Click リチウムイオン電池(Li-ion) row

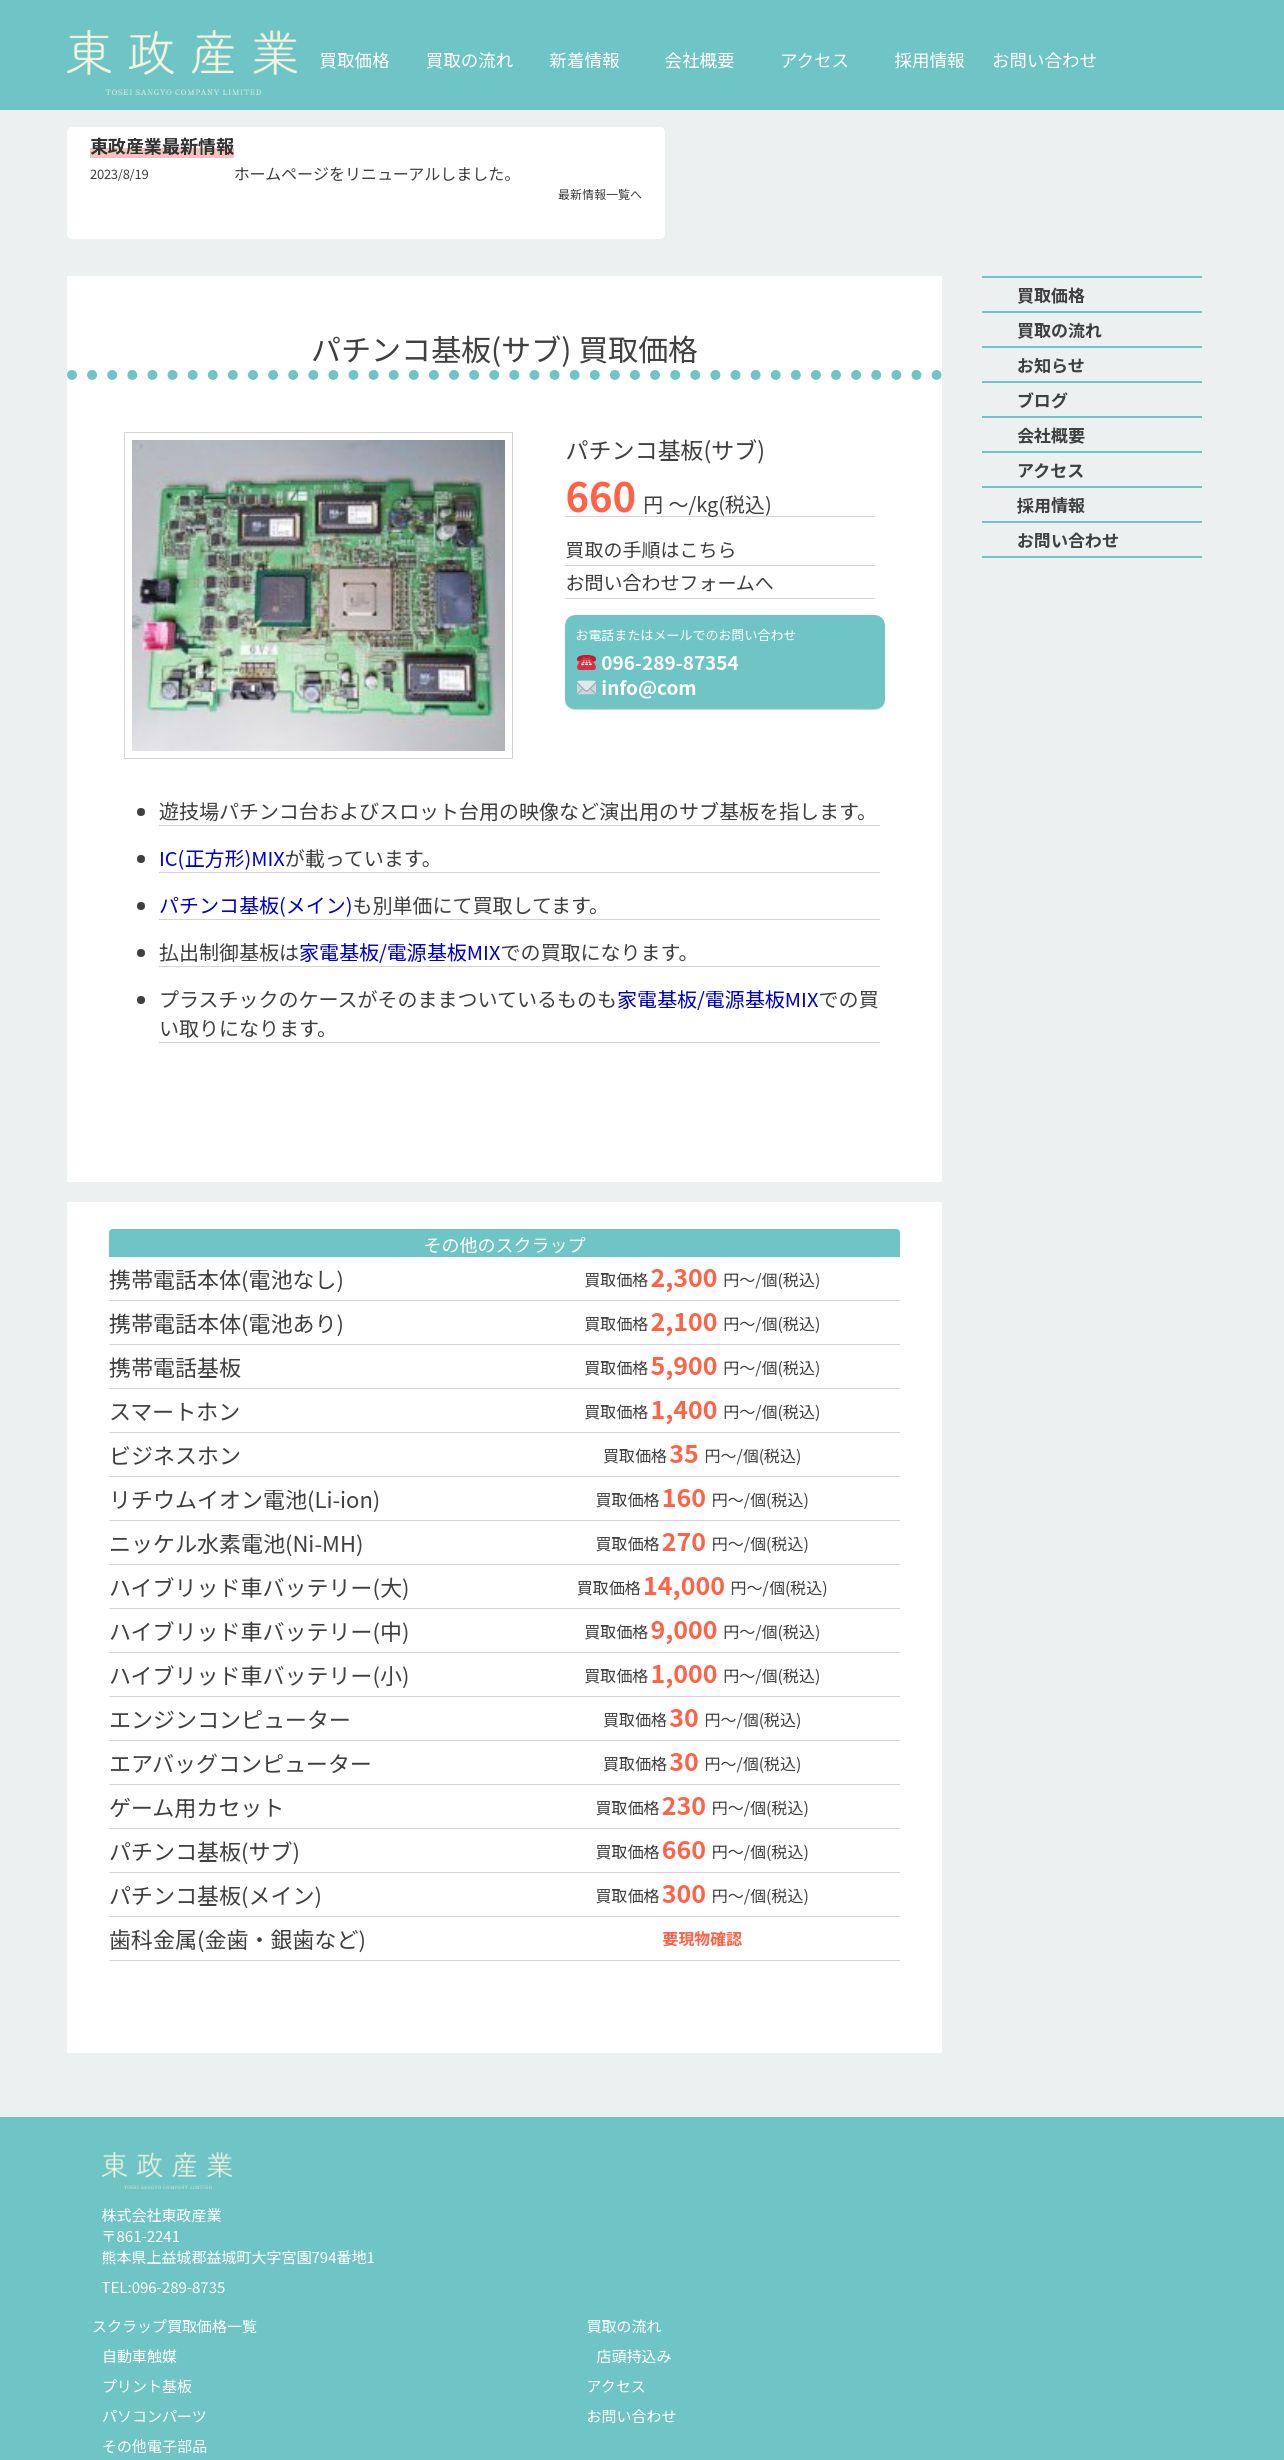point(504,1500)
